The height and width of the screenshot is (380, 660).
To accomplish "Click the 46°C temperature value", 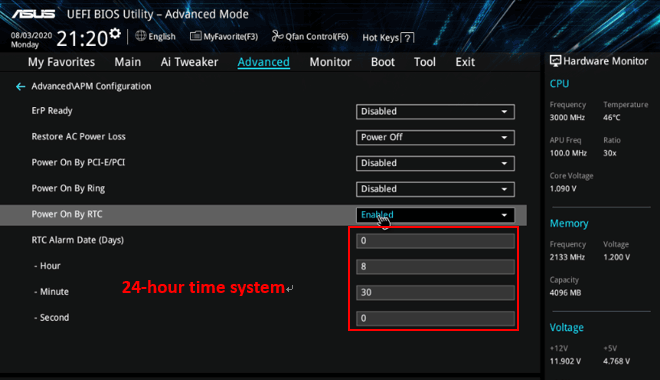I will [612, 117].
